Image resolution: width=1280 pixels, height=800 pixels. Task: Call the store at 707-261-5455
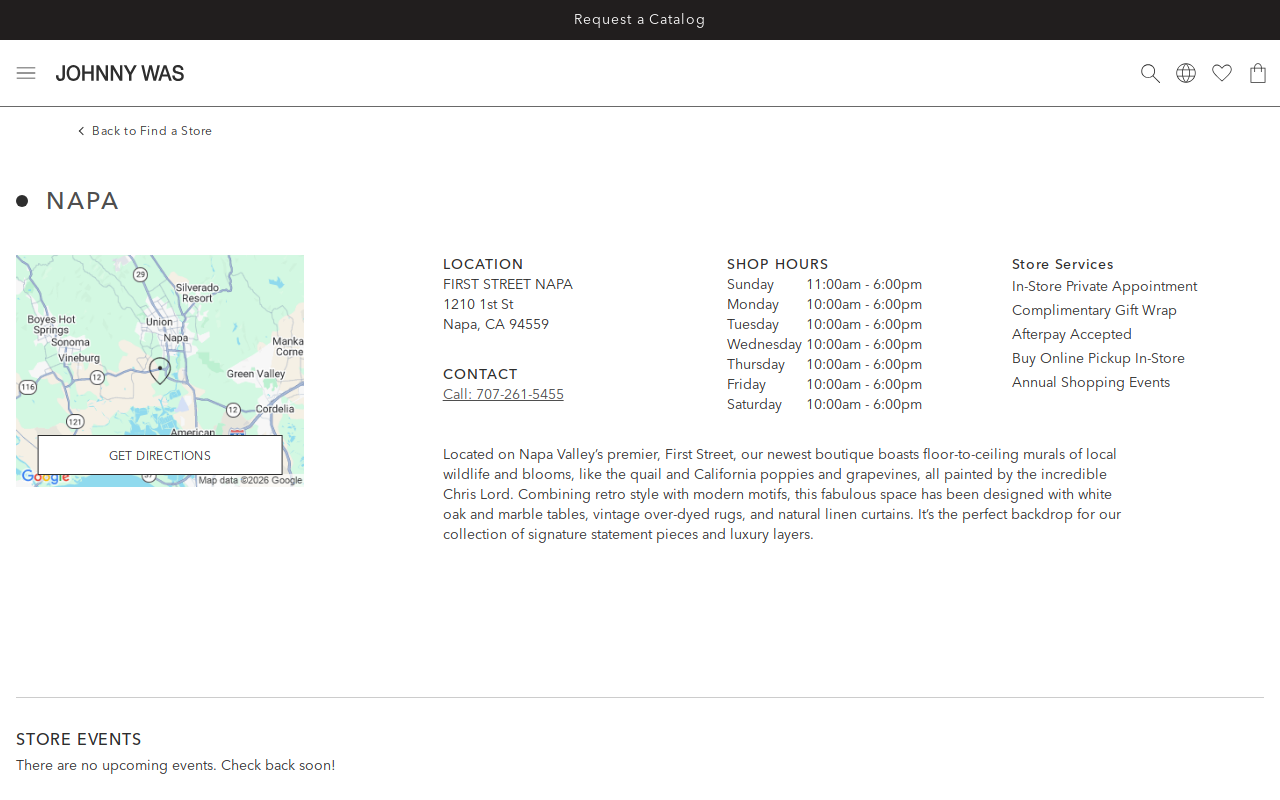(503, 395)
